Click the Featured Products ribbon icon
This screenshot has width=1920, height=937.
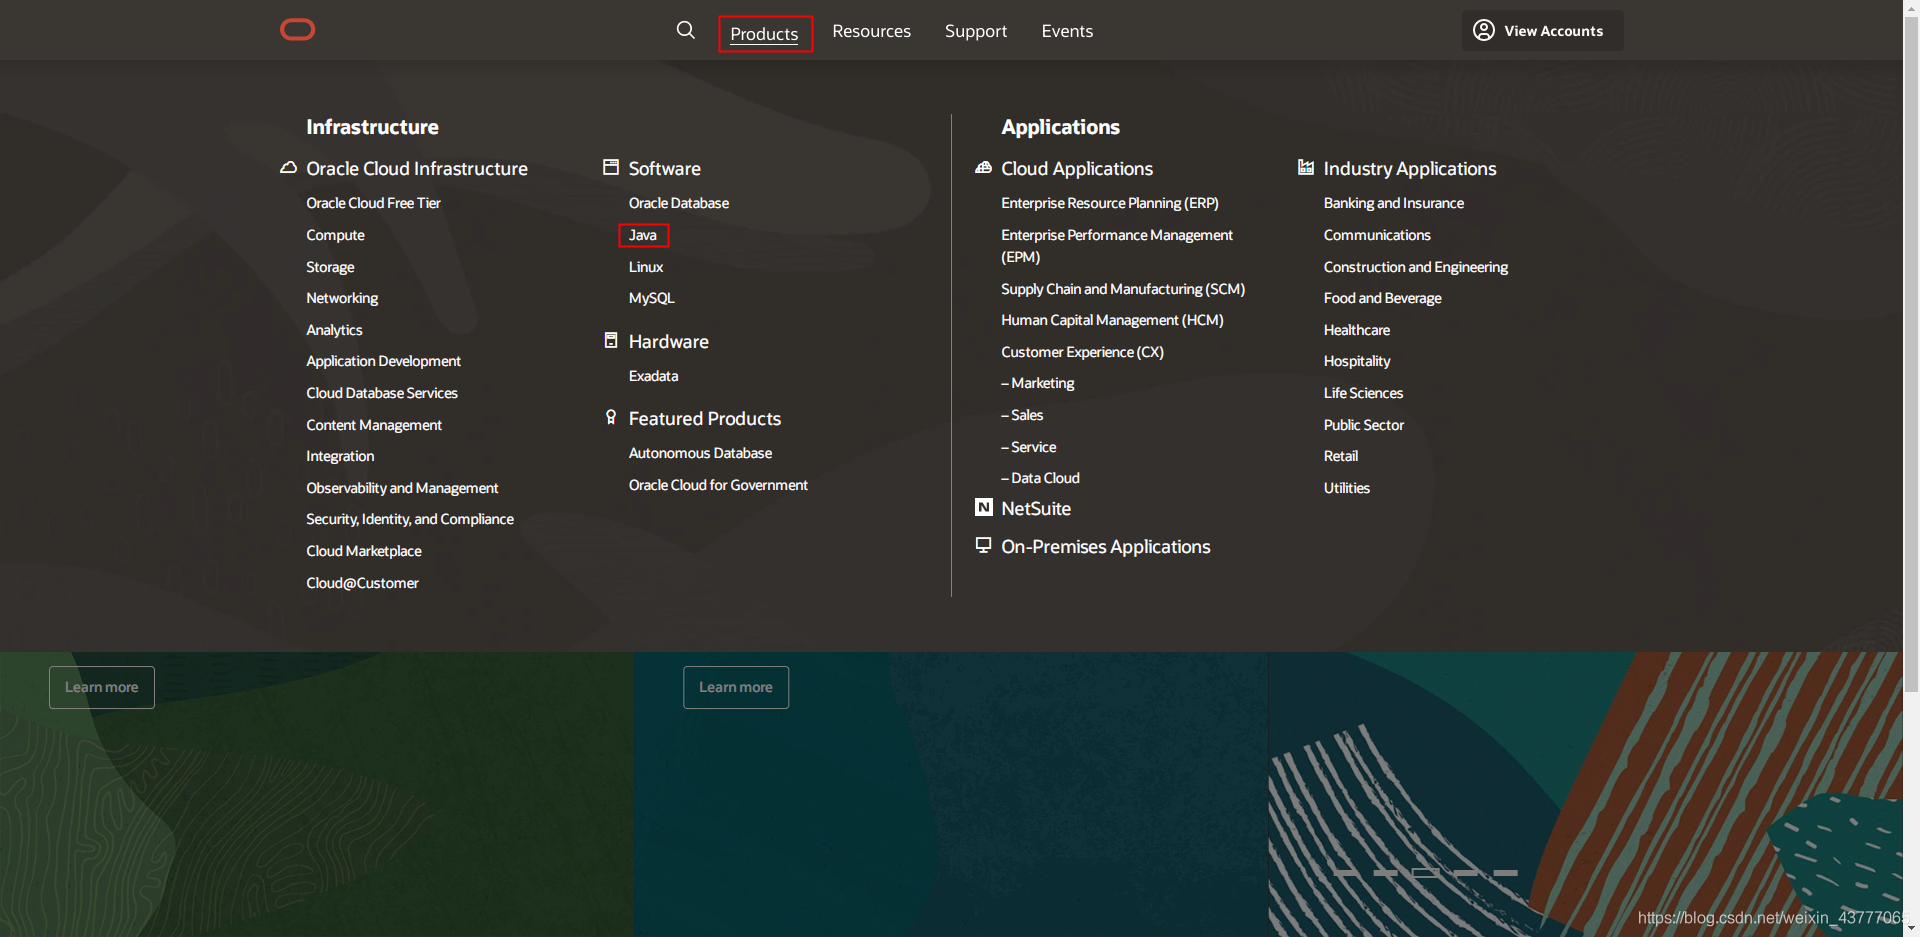click(x=611, y=417)
